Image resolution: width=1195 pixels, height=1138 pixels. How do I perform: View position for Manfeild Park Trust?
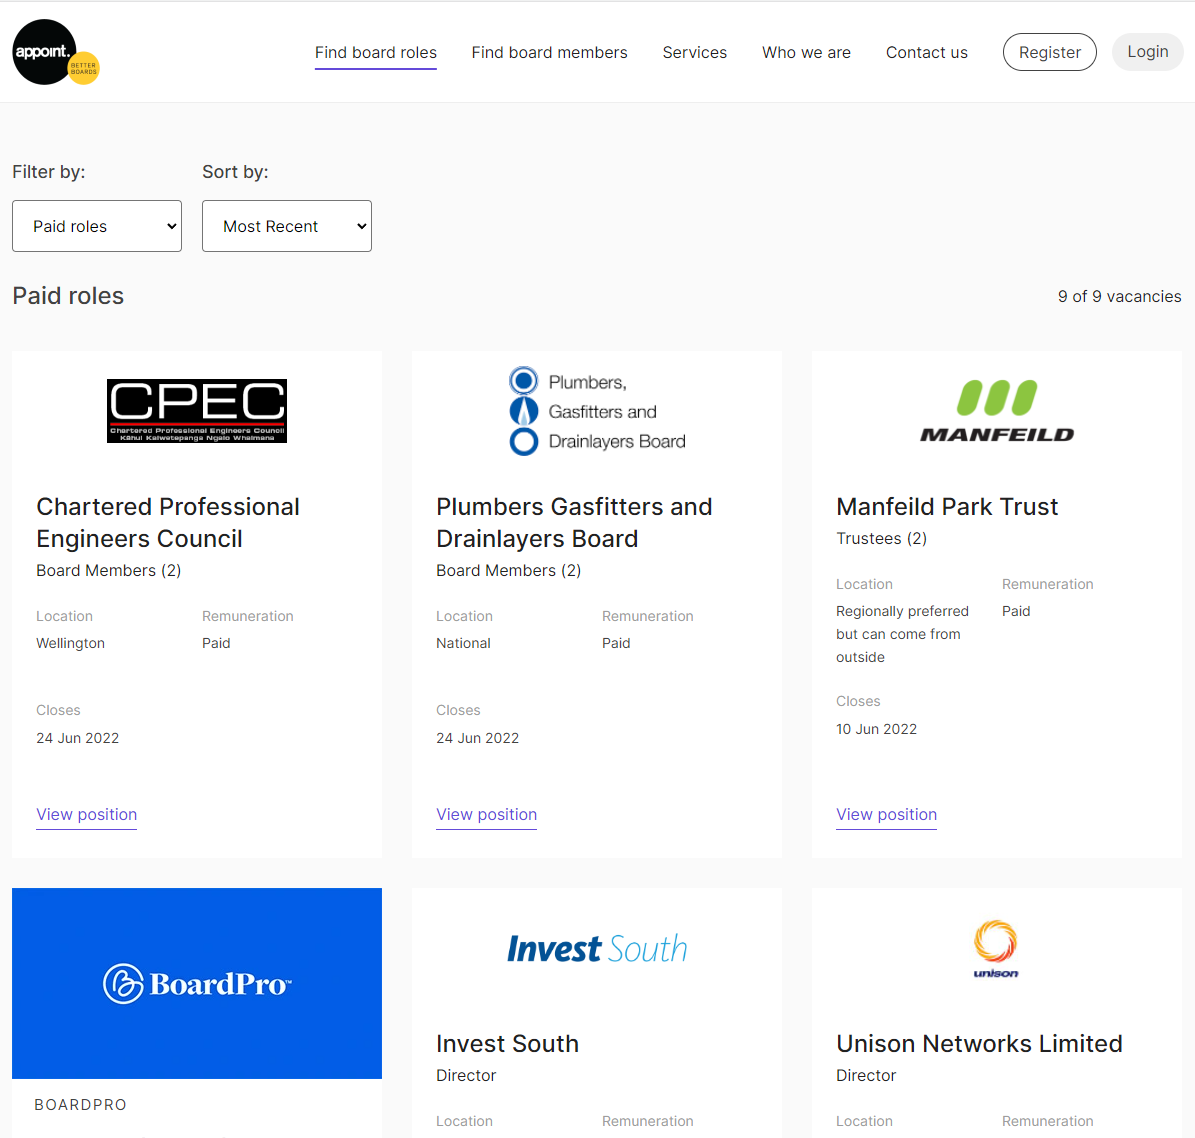(x=886, y=814)
